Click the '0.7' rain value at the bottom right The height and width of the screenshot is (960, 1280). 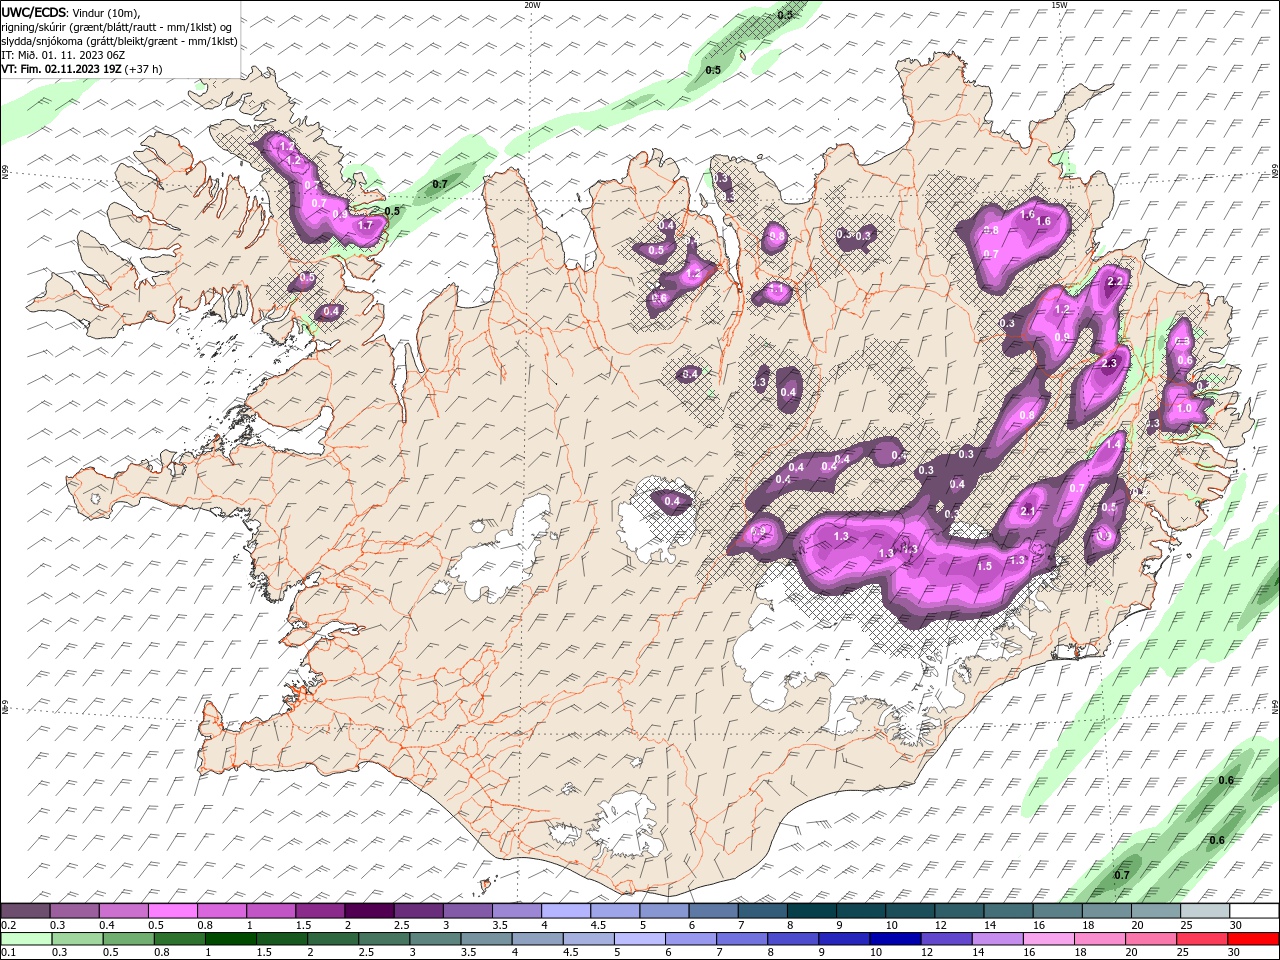[1122, 875]
